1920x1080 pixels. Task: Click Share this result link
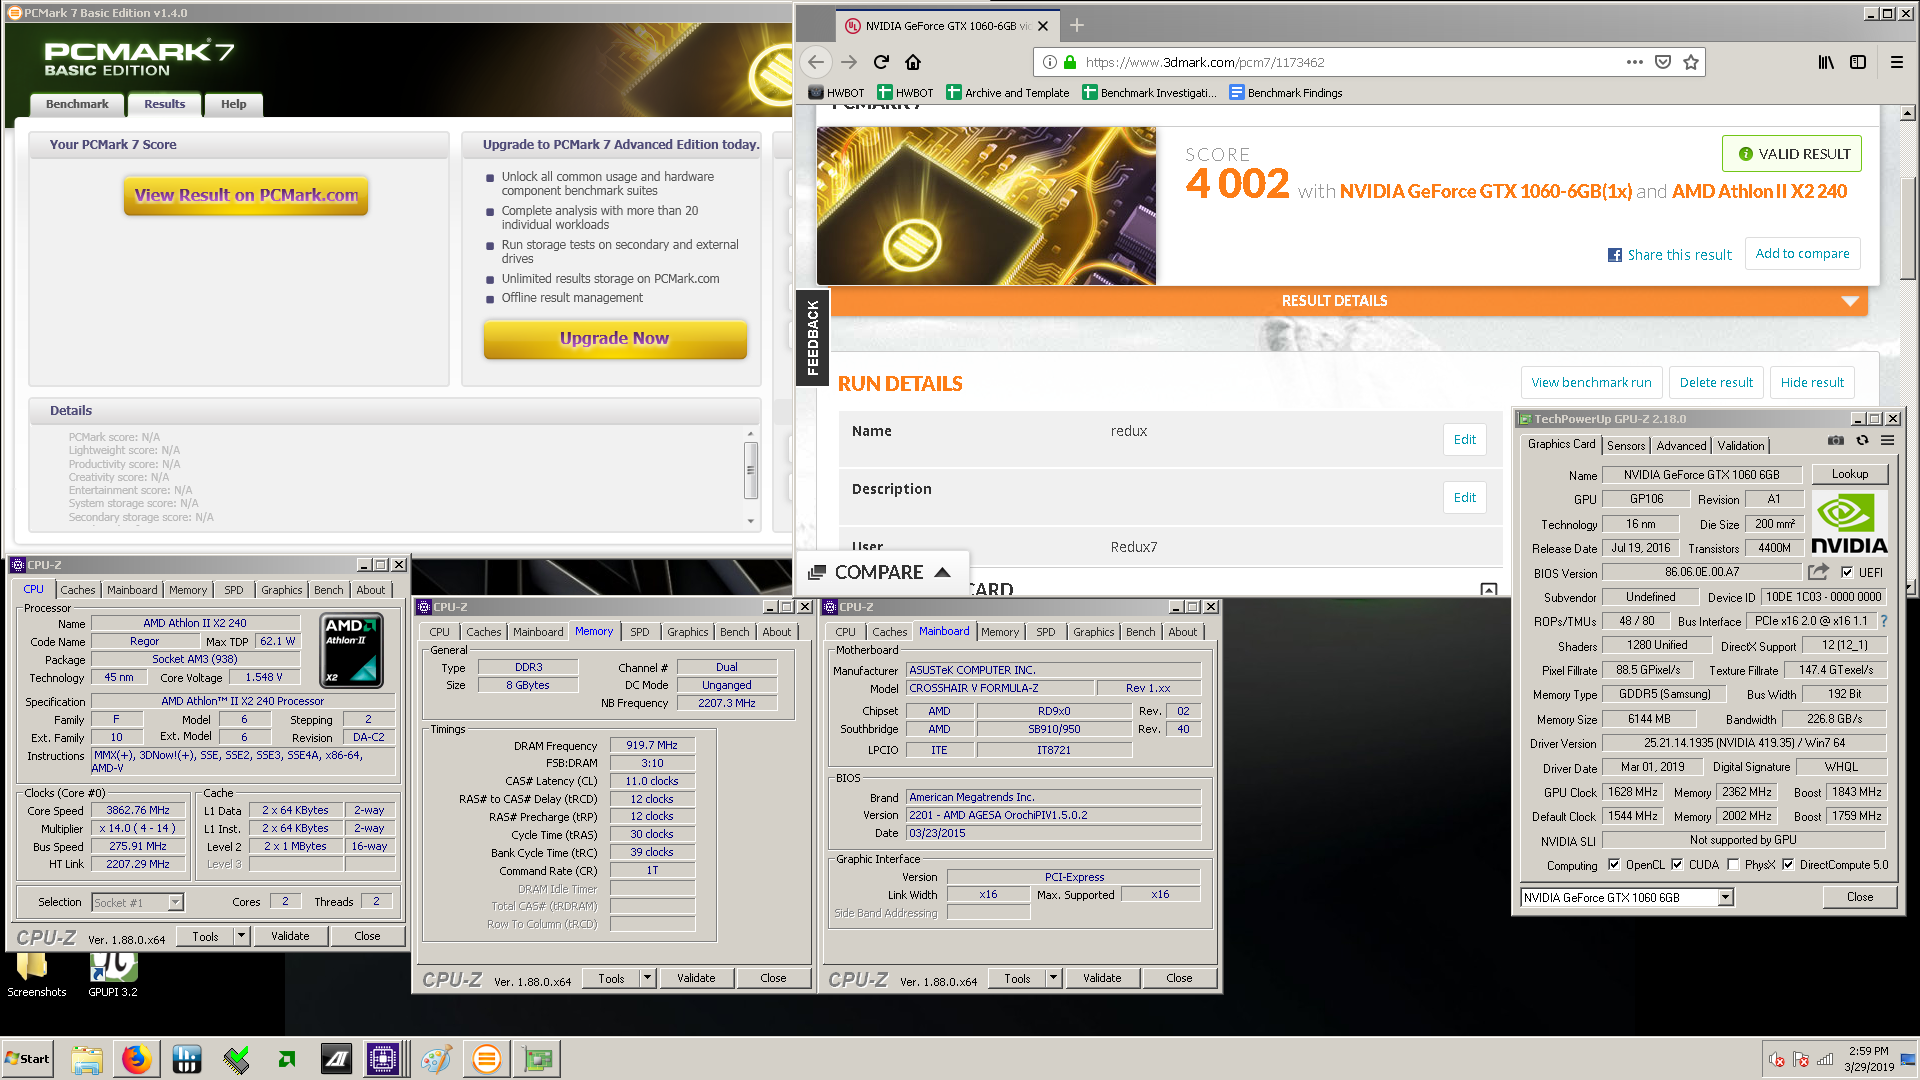point(1669,255)
